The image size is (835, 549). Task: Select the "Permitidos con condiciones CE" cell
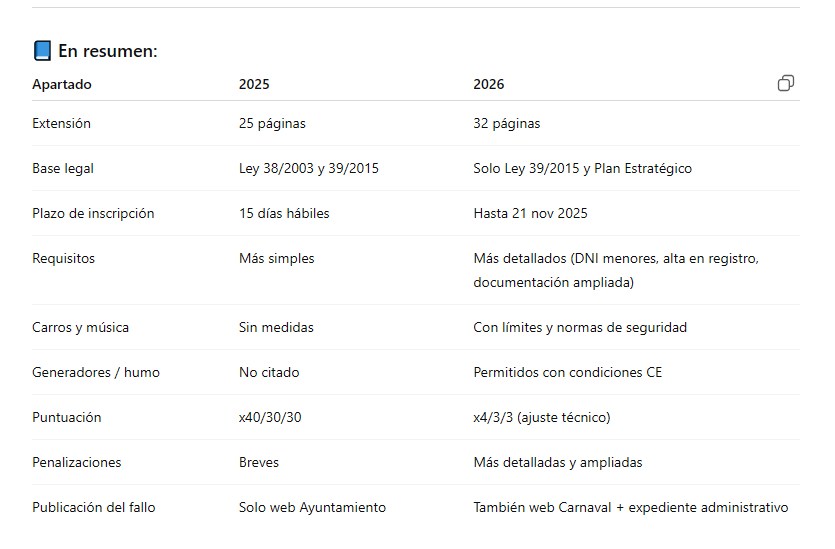567,373
